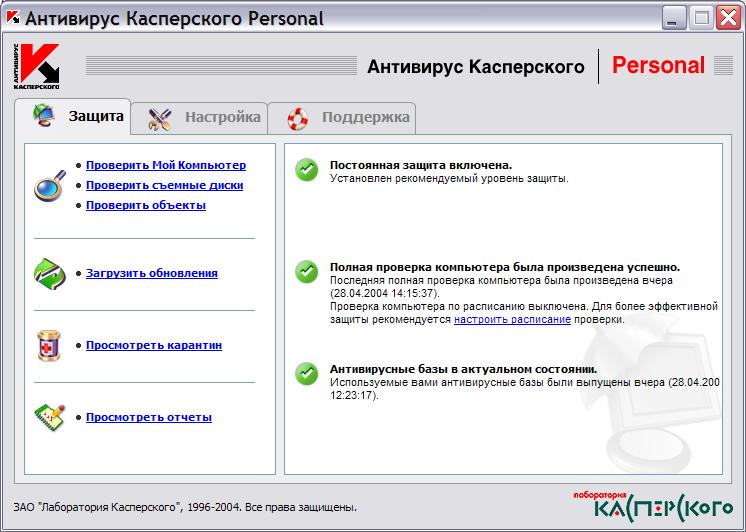Click green checkmark beside Полная проверка компьютера
Screen dimensions: 746x532
[307, 272]
